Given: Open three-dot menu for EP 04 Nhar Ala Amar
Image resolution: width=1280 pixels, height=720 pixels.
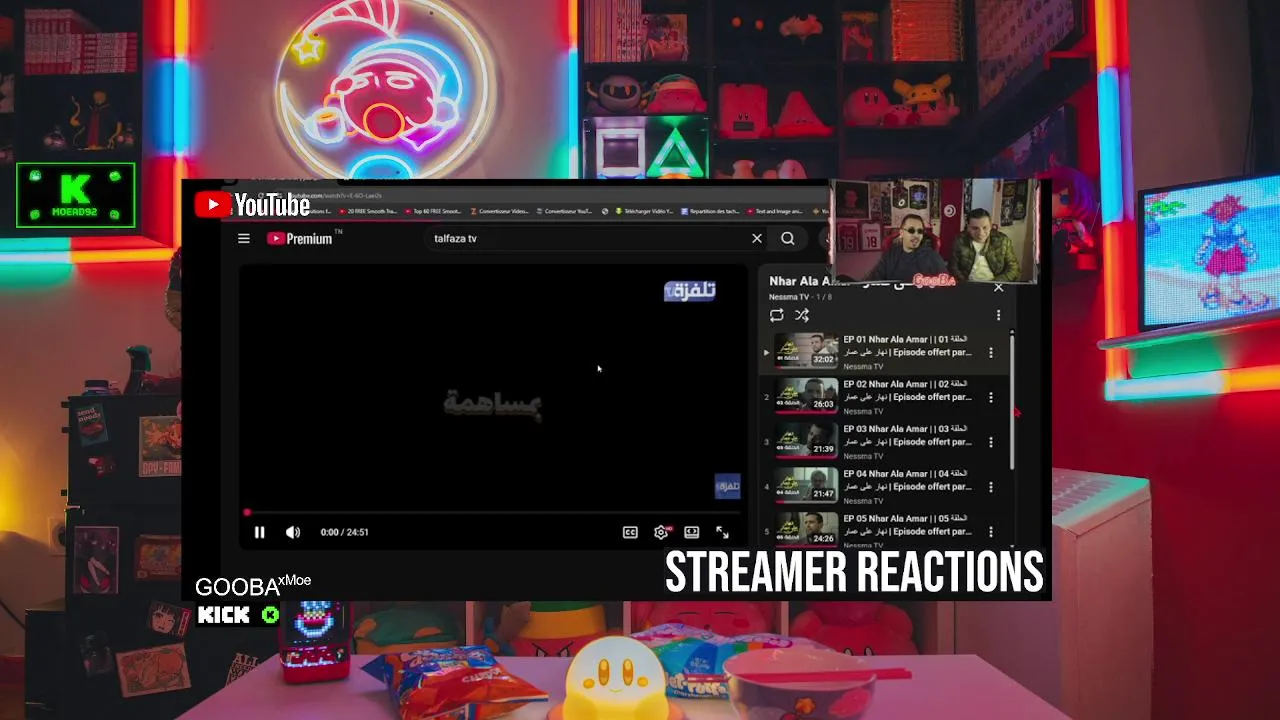Looking at the screenshot, I should coord(991,487).
